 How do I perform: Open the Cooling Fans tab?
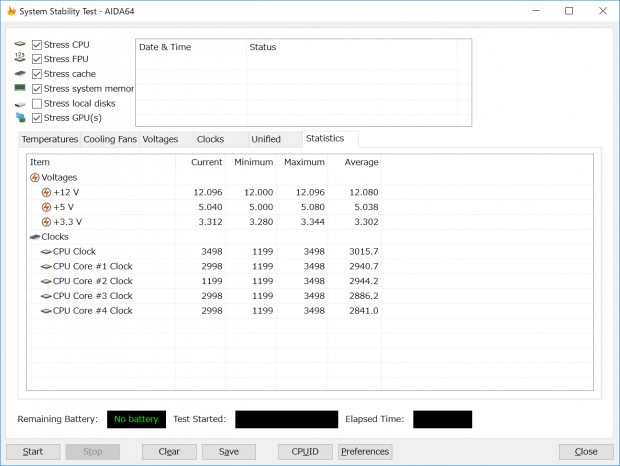tap(110, 140)
